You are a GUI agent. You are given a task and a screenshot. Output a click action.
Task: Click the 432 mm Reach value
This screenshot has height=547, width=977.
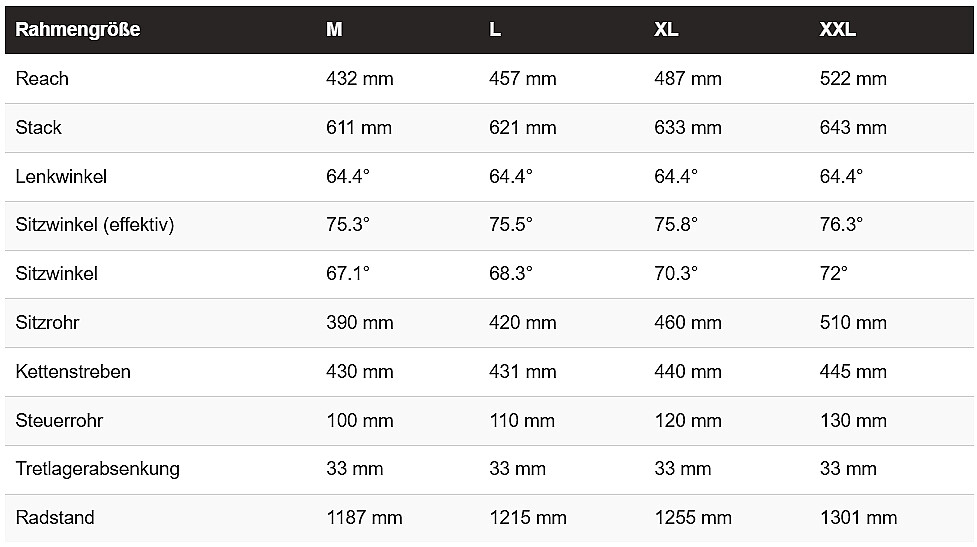point(360,79)
